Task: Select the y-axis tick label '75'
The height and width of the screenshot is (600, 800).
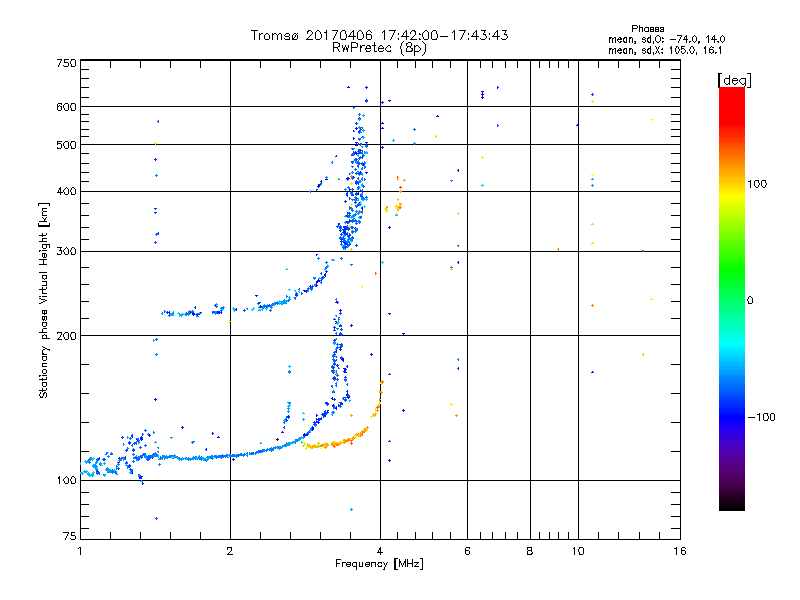Action: pos(70,536)
